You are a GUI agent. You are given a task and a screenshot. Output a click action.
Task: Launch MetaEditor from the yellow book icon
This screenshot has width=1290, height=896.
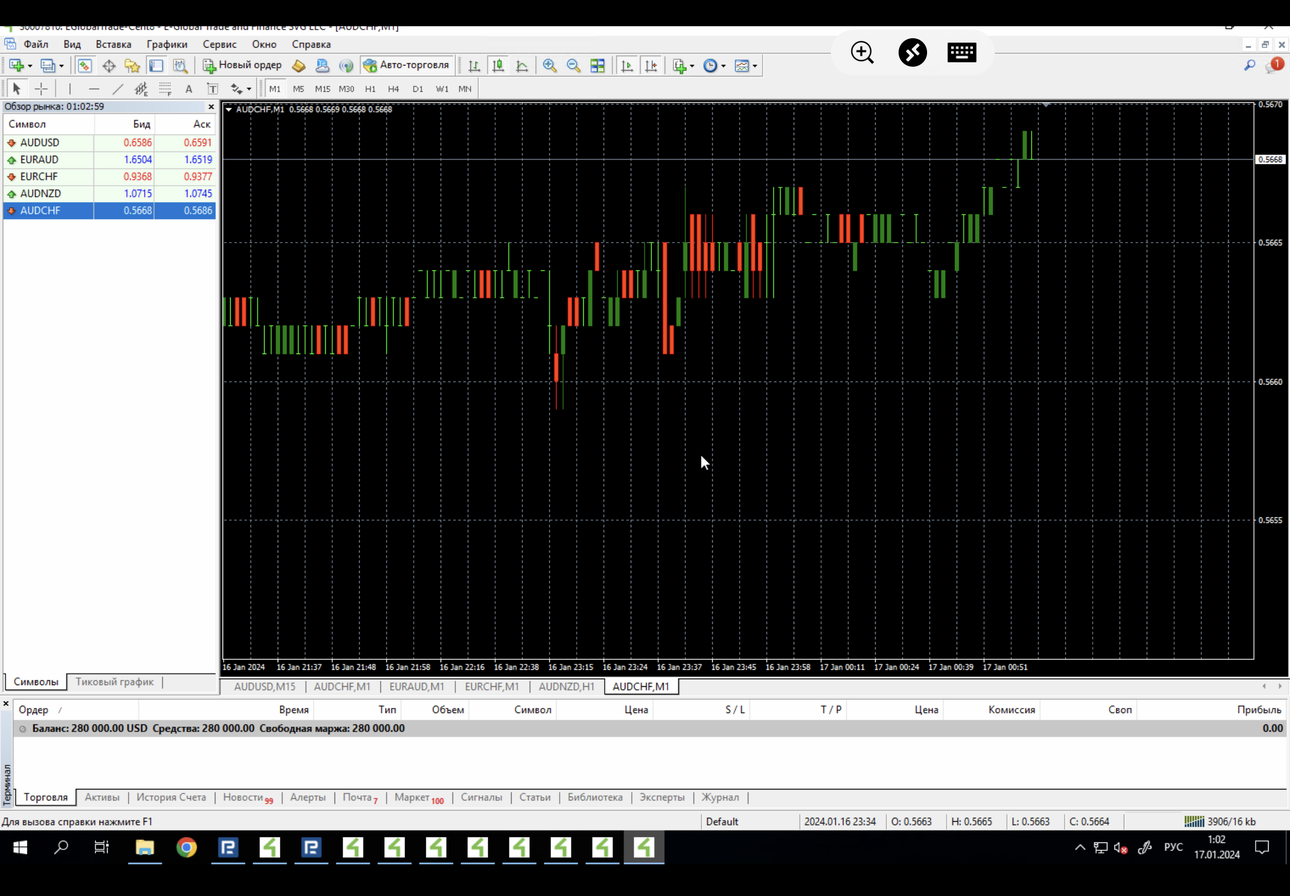tap(298, 66)
